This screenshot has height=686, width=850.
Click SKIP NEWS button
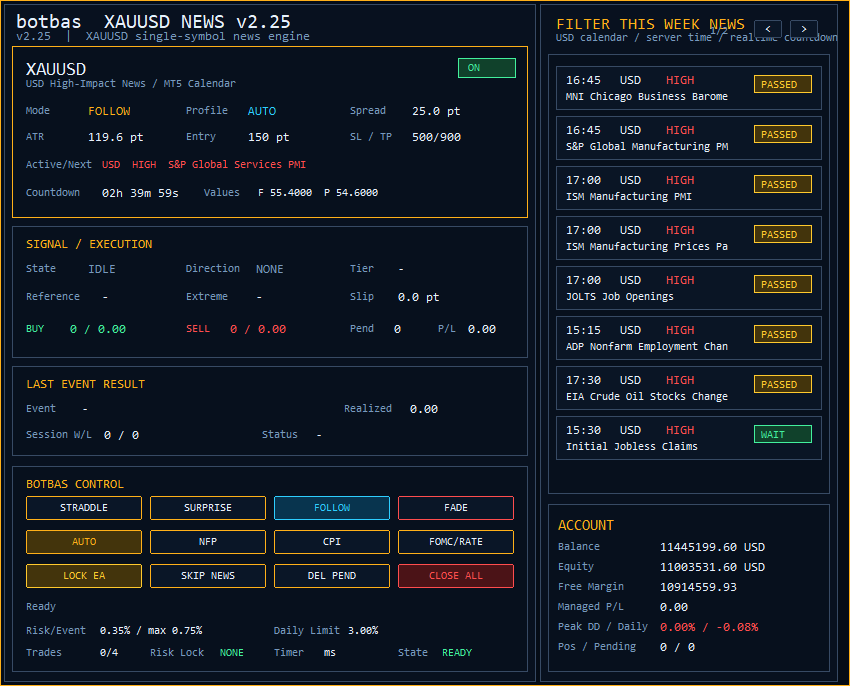point(208,575)
